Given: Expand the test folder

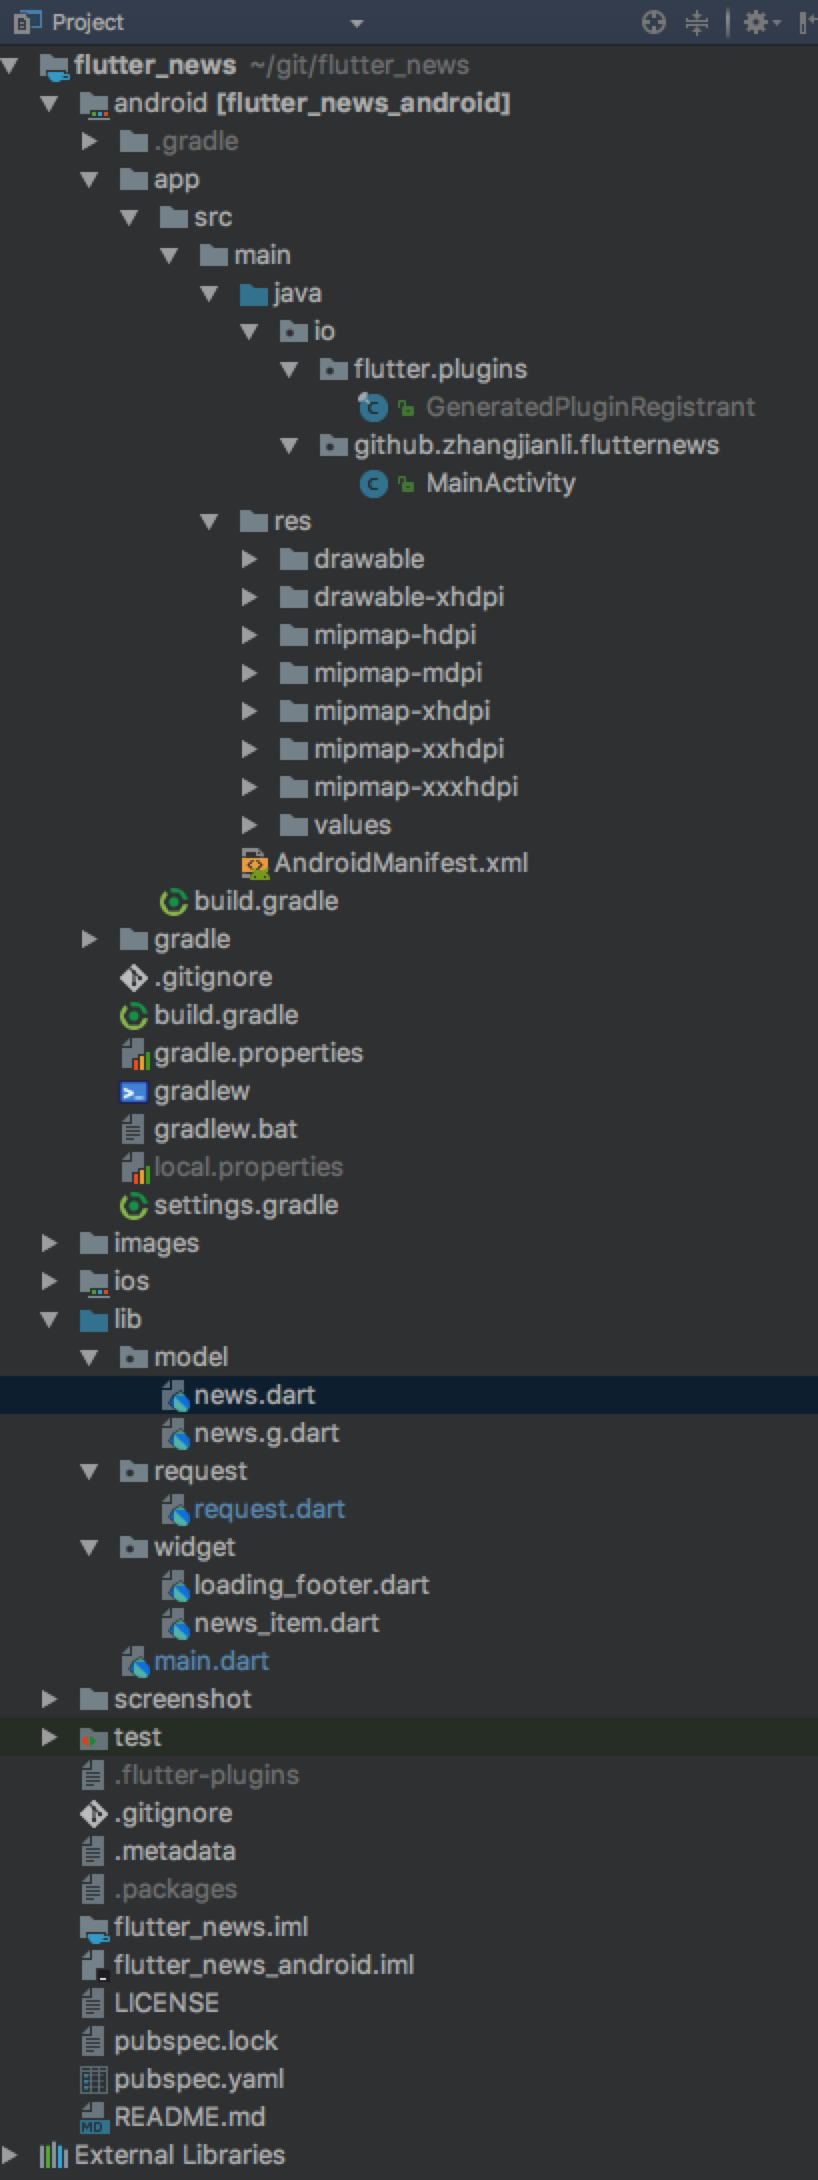Looking at the screenshot, I should pos(49,1737).
